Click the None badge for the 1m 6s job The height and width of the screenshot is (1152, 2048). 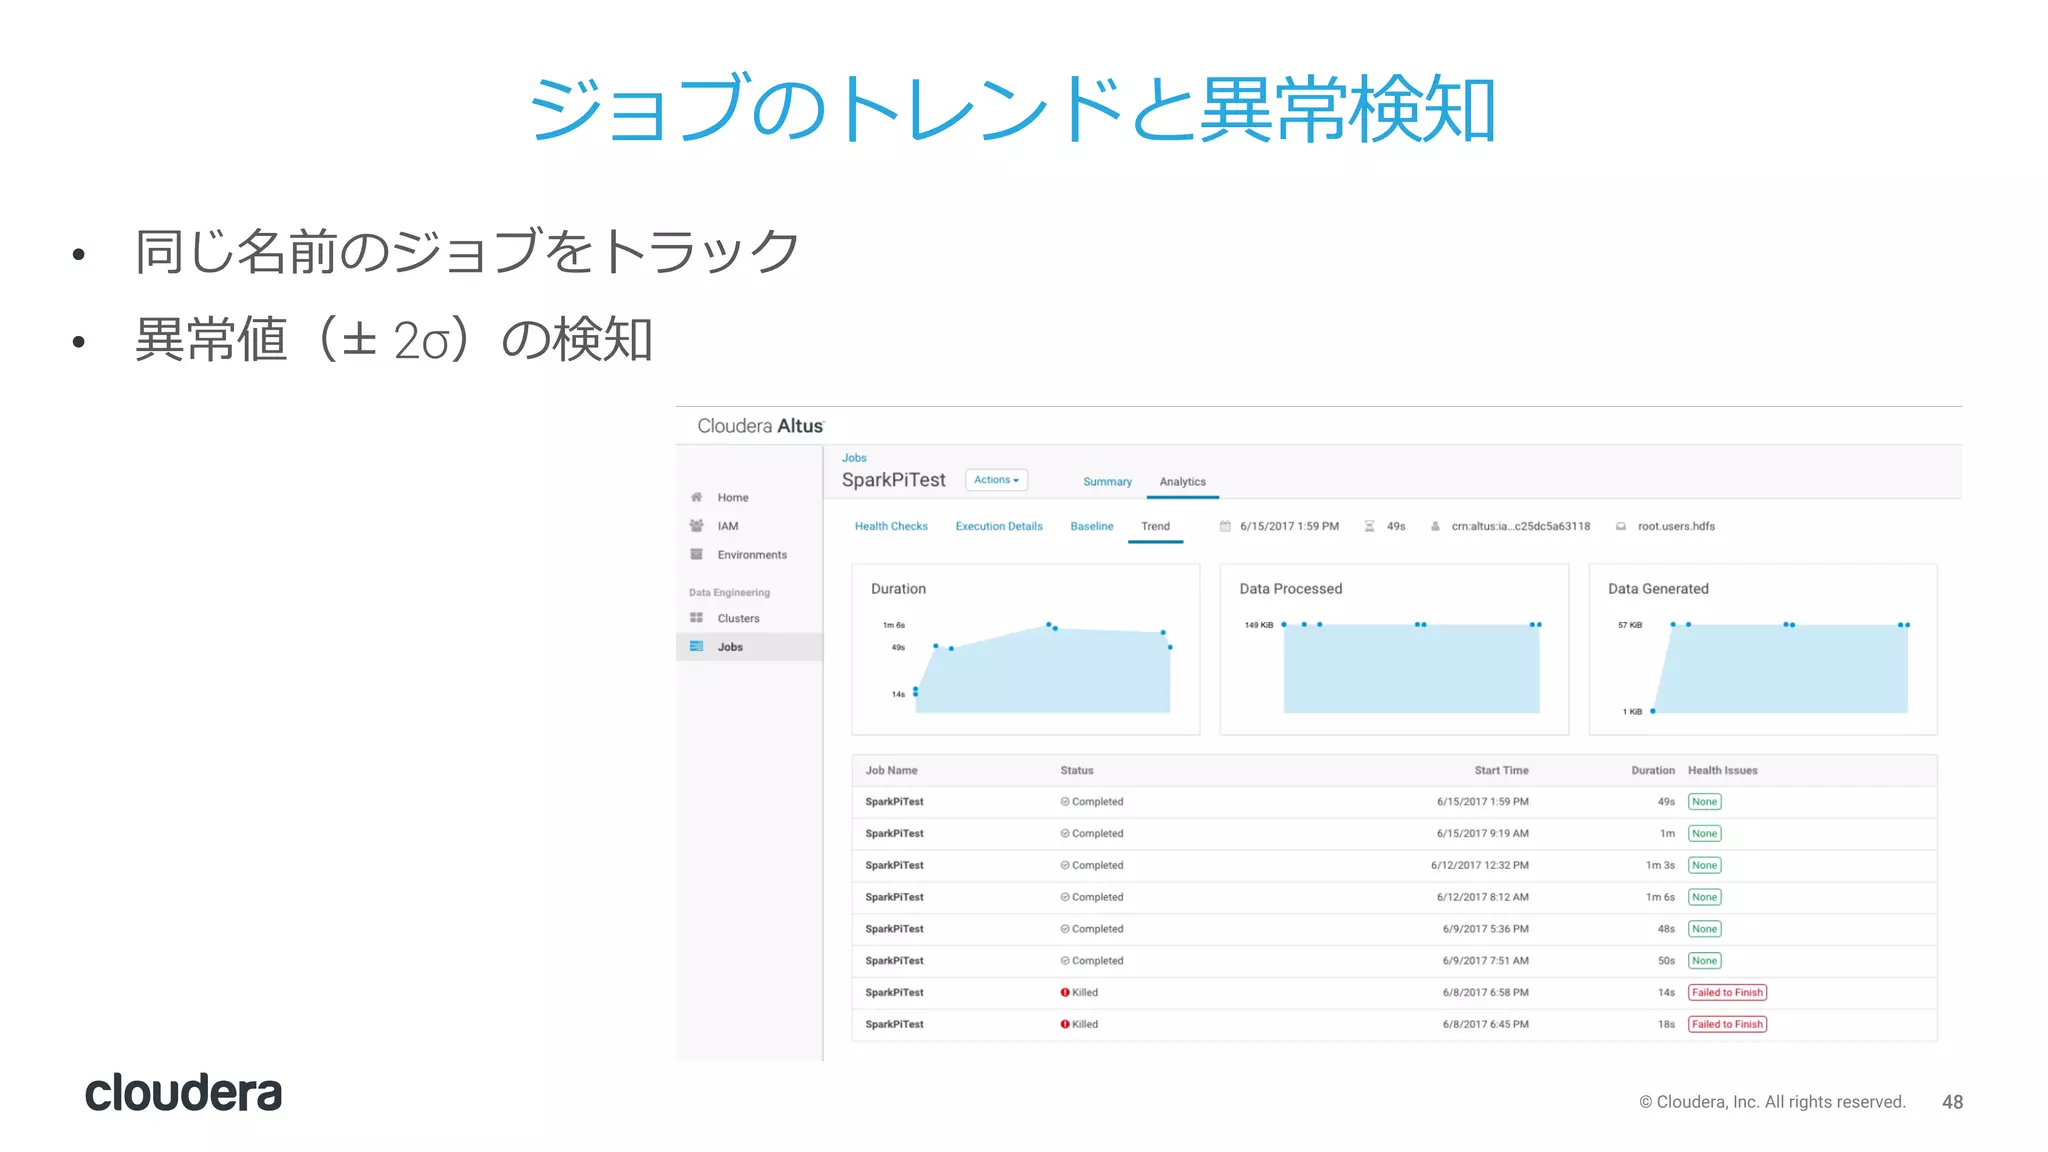[x=1704, y=898]
